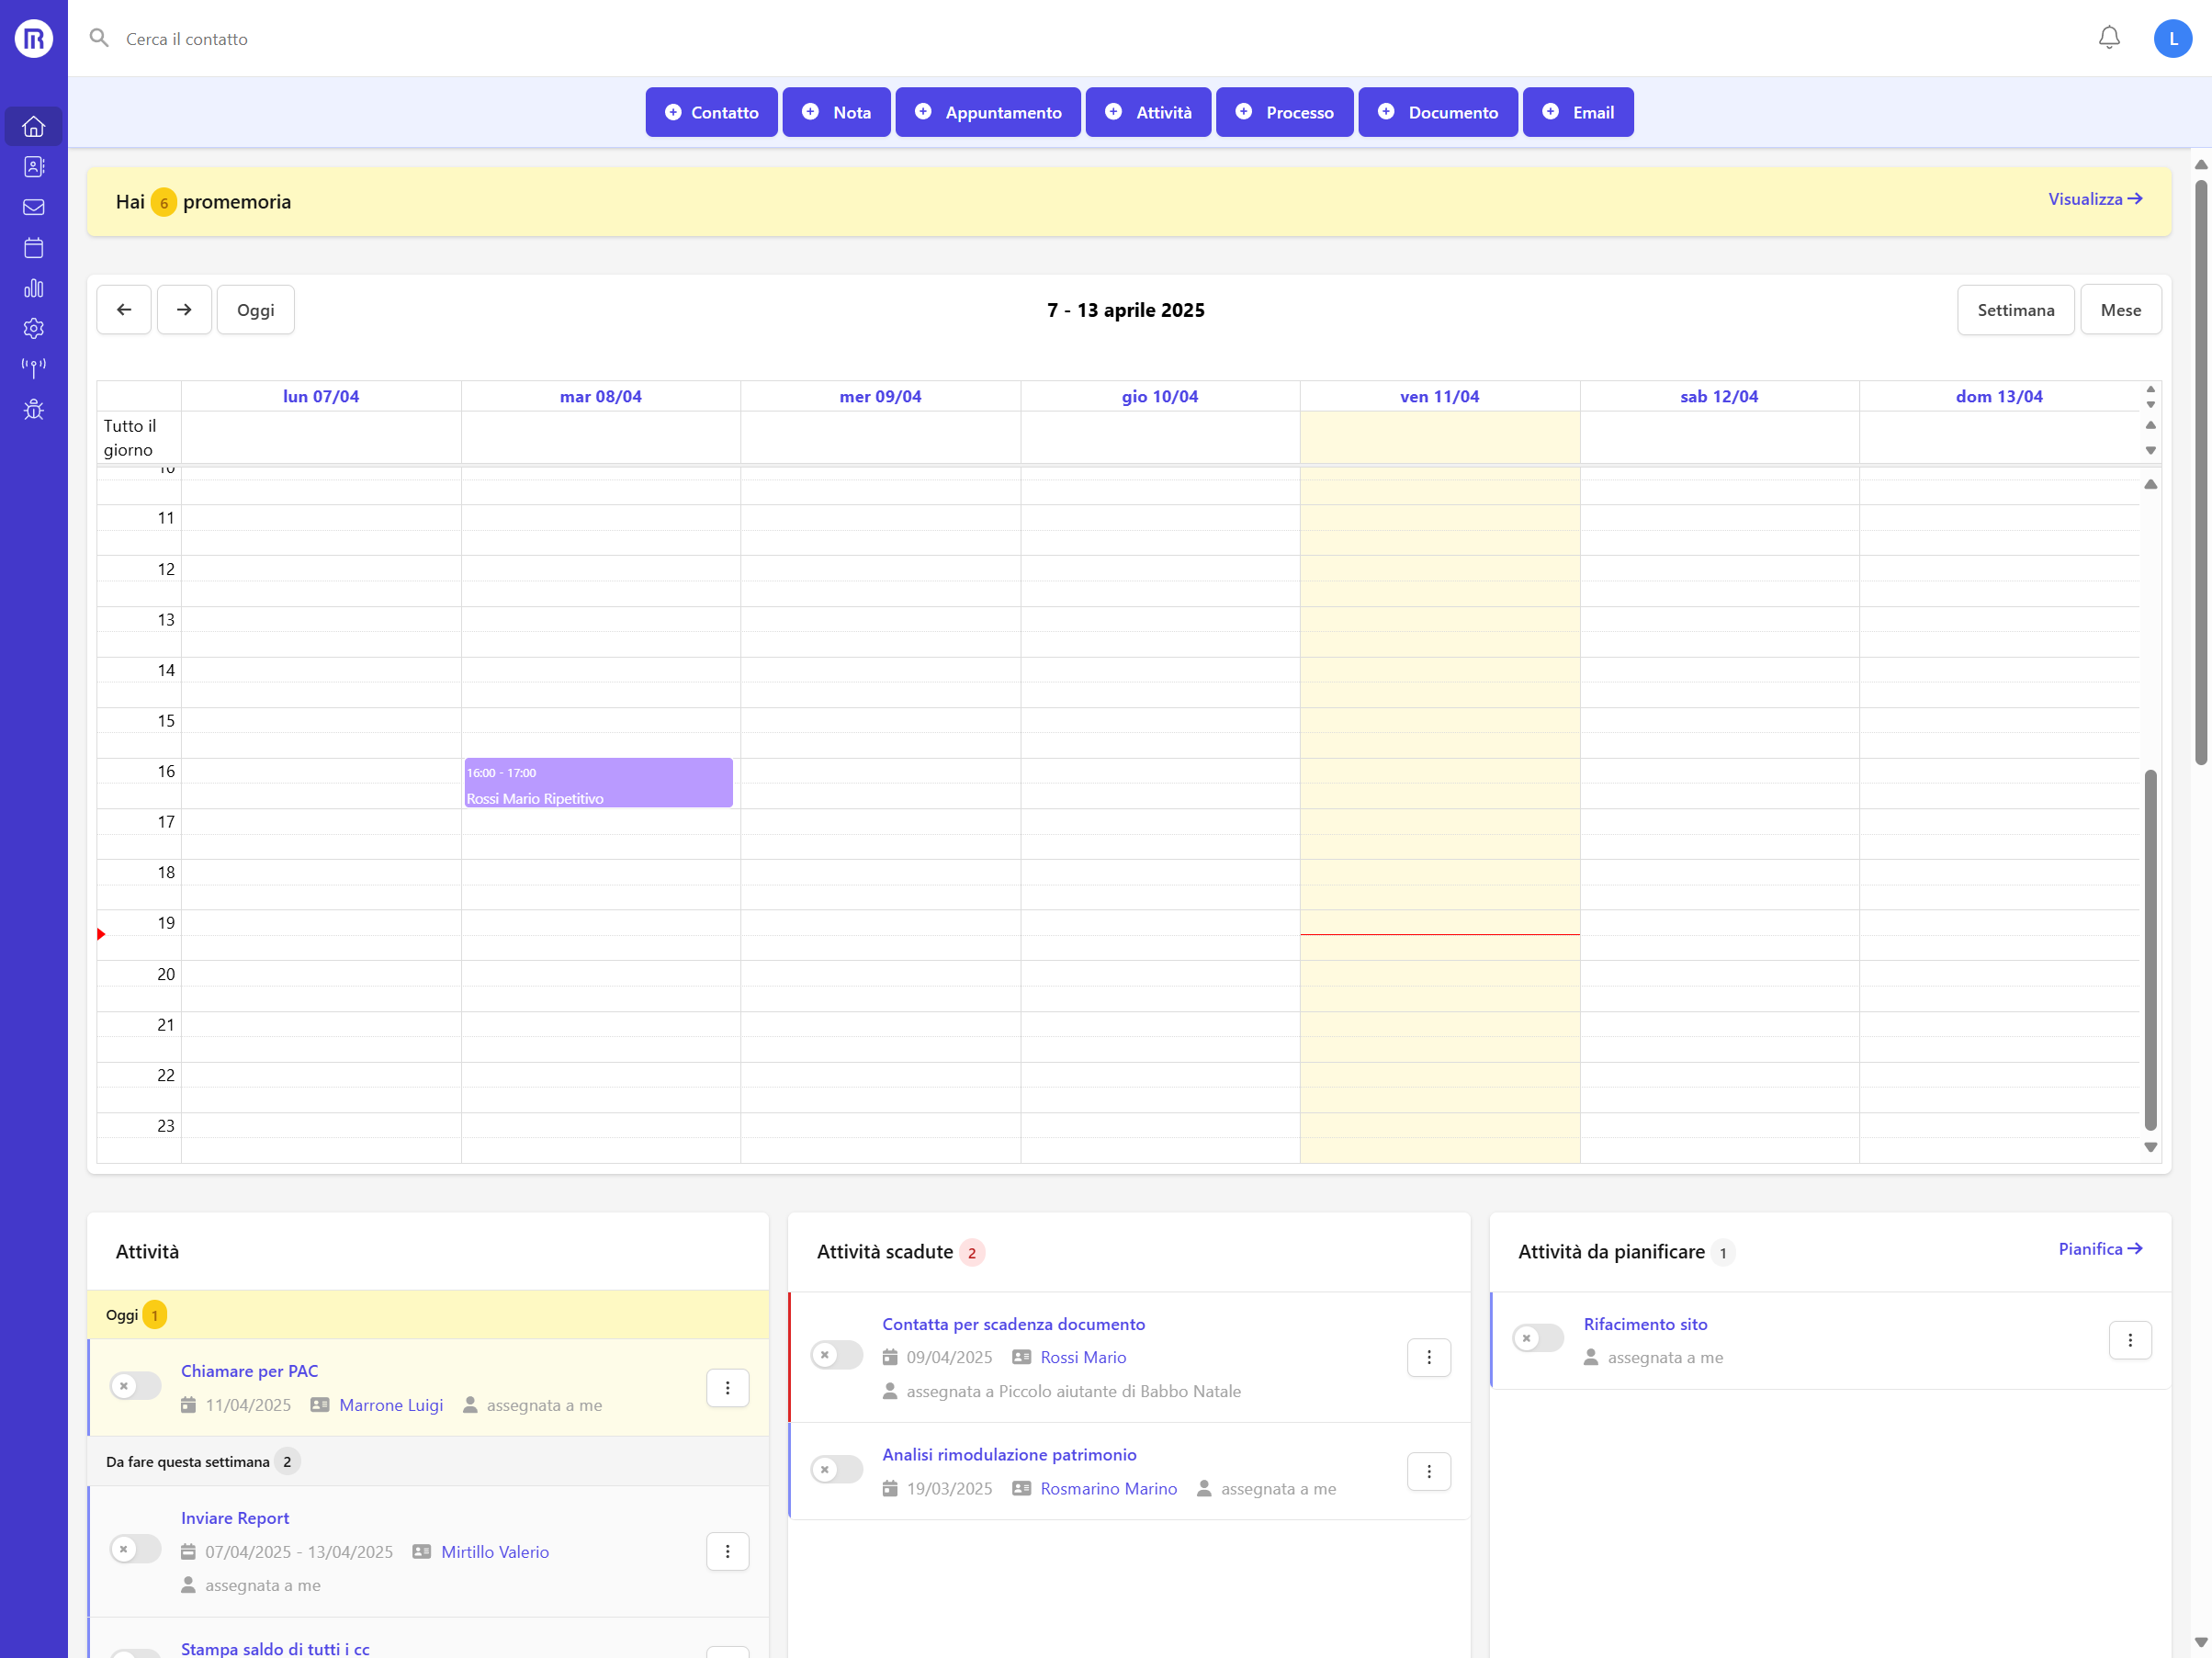Screen dimensions: 2212x1658
Task: Open three-dot menu for Inviare Report
Action: pyautogui.click(x=728, y=1551)
